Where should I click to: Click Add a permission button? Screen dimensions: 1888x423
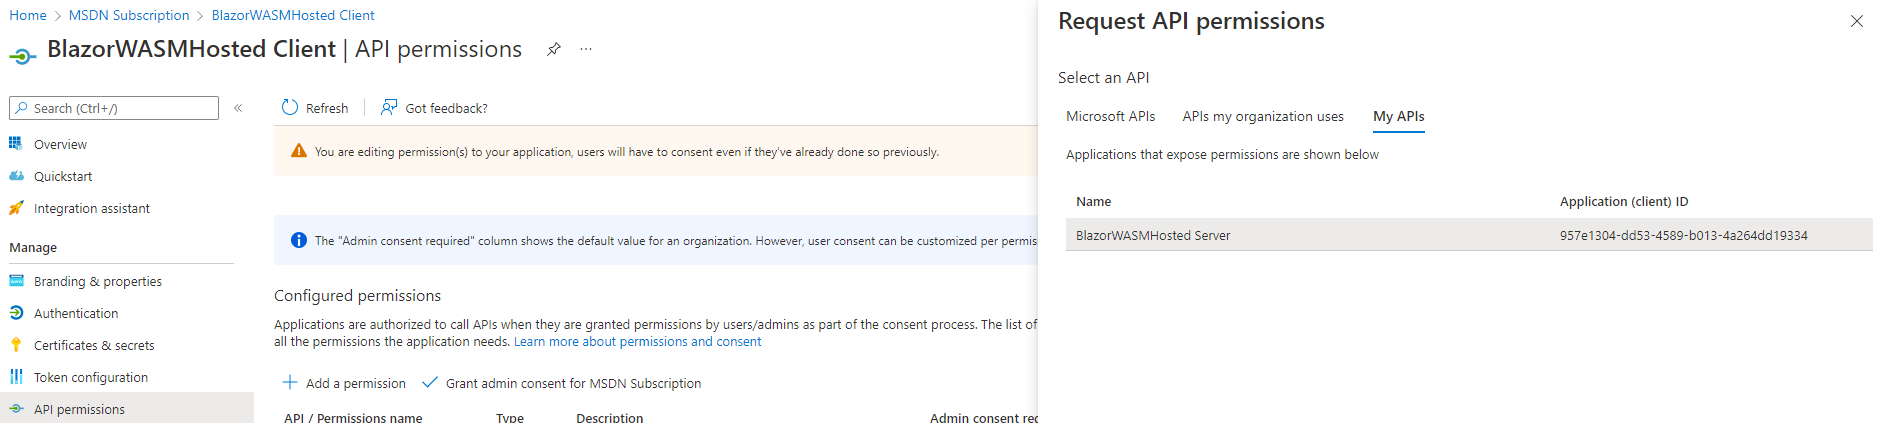344,383
